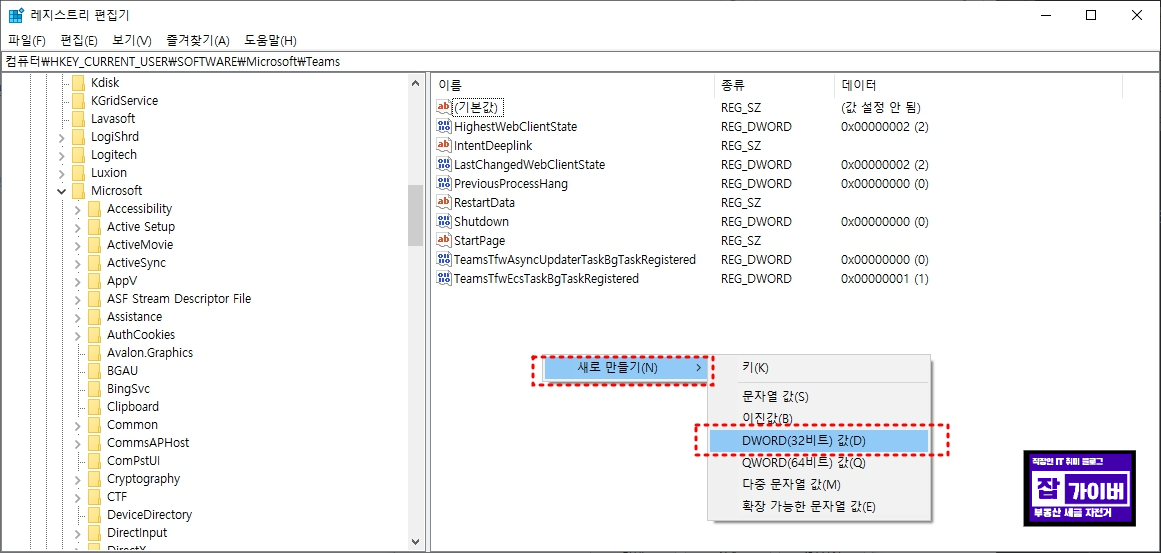1161x553 pixels.
Task: Choose 키(K) to create a new key
Action: 818,368
